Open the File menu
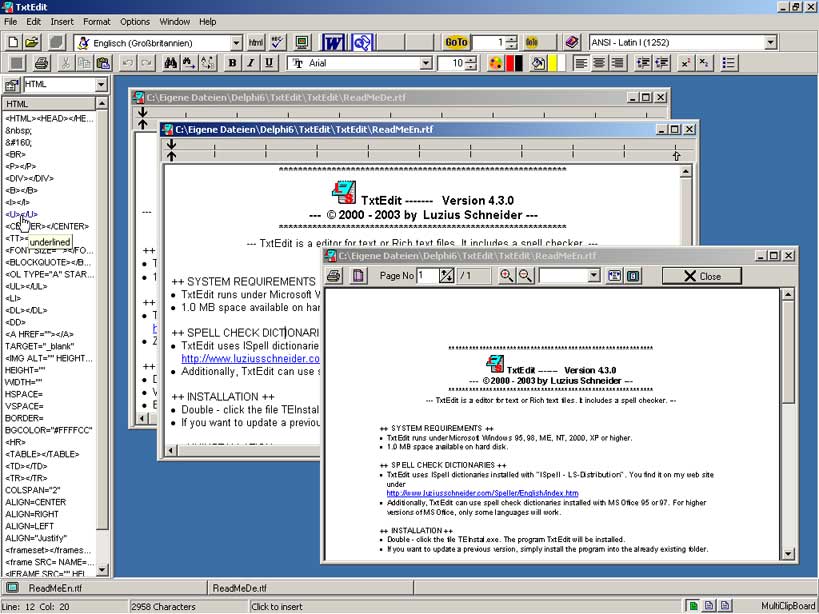This screenshot has height=614, width=819. pyautogui.click(x=10, y=22)
